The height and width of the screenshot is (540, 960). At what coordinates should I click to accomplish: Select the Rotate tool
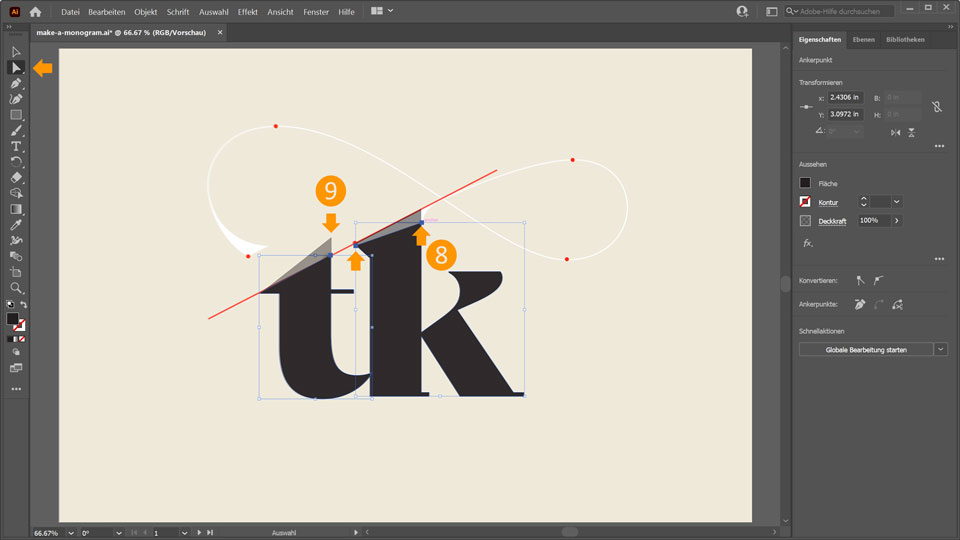click(x=16, y=162)
